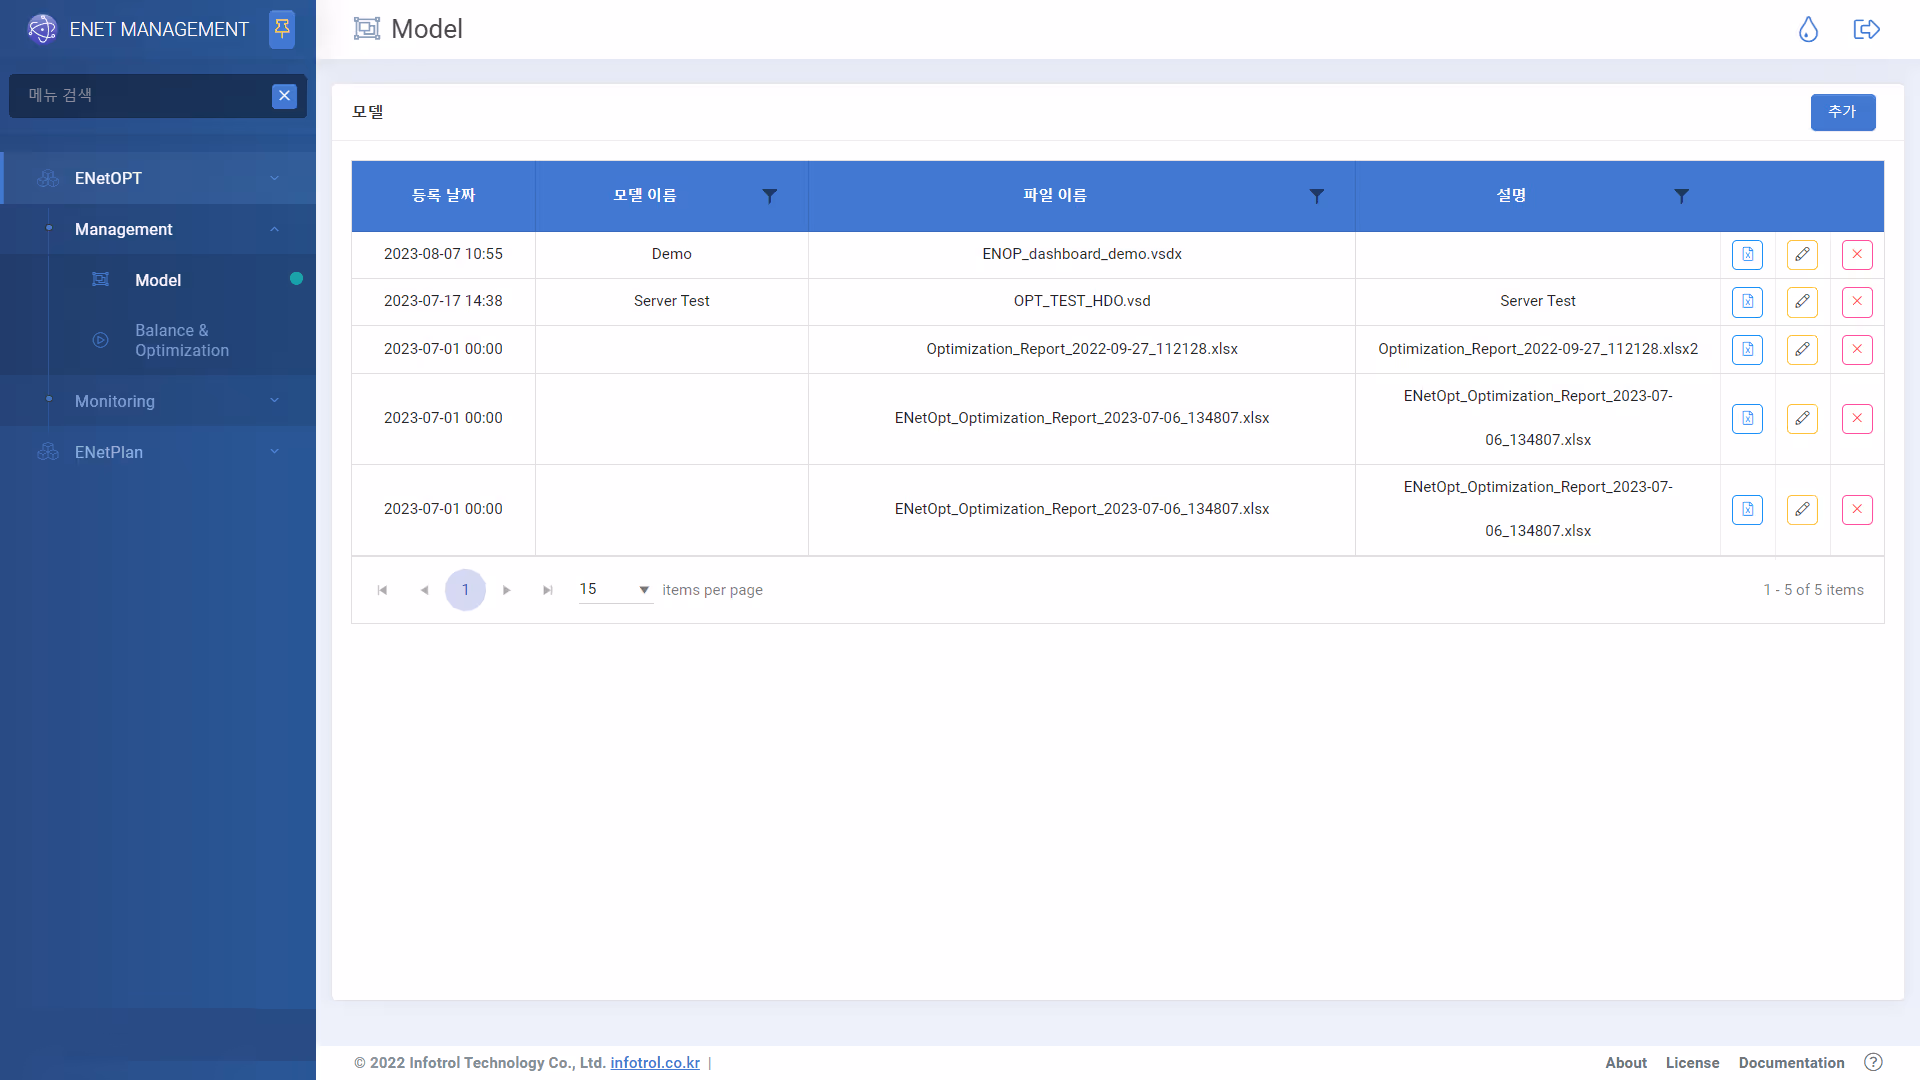Open the theme droplet icon
Screen dimensions: 1920x1080
[1808, 29]
